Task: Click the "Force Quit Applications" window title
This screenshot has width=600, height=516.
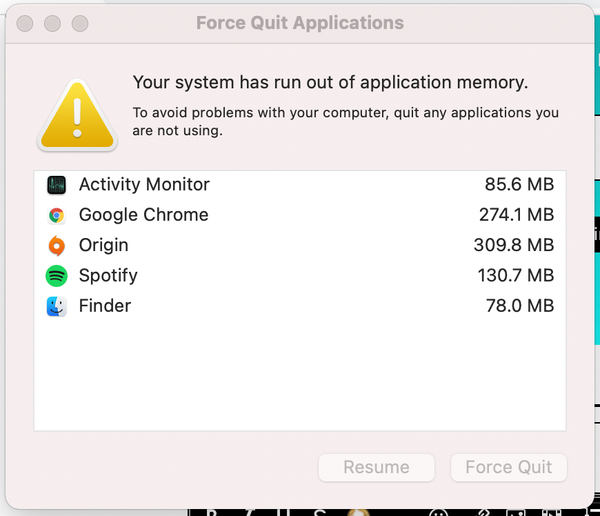Action: tap(300, 23)
